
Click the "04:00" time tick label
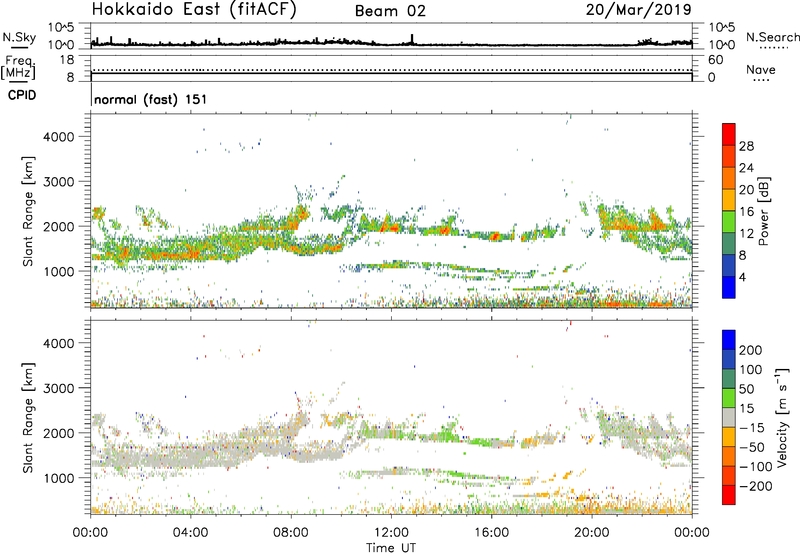[191, 533]
